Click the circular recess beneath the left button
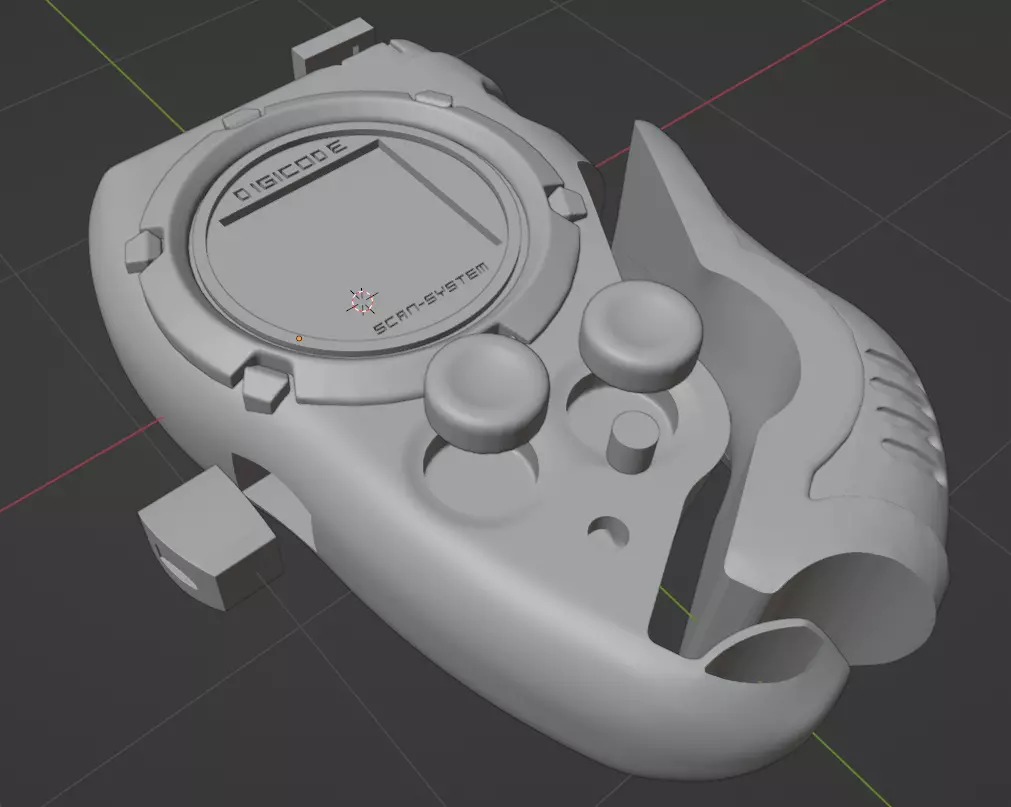 (x=480, y=476)
